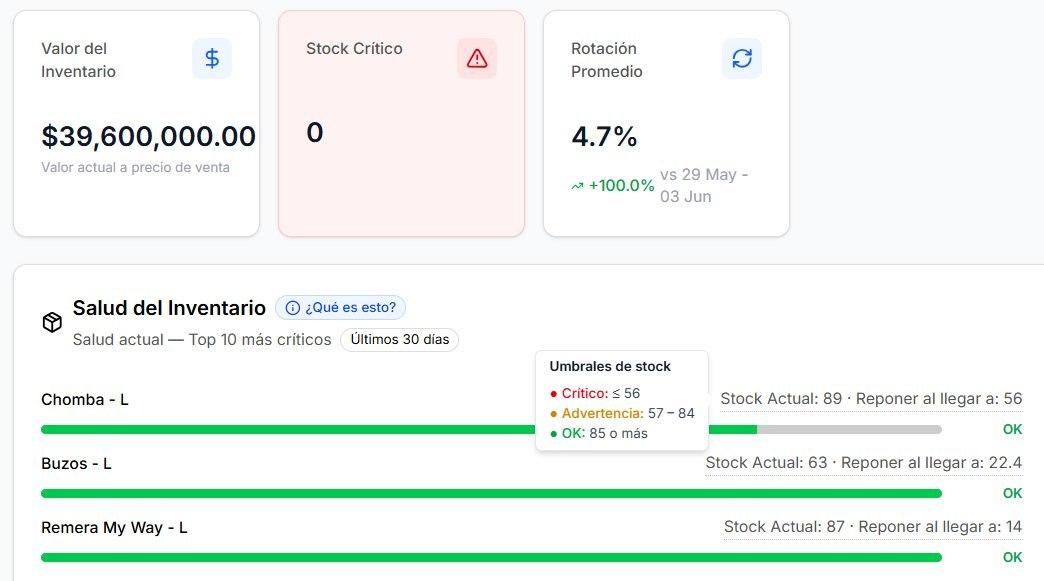Click the Valor del Inventario title
Image resolution: width=1044 pixels, height=581 pixels.
(79, 60)
